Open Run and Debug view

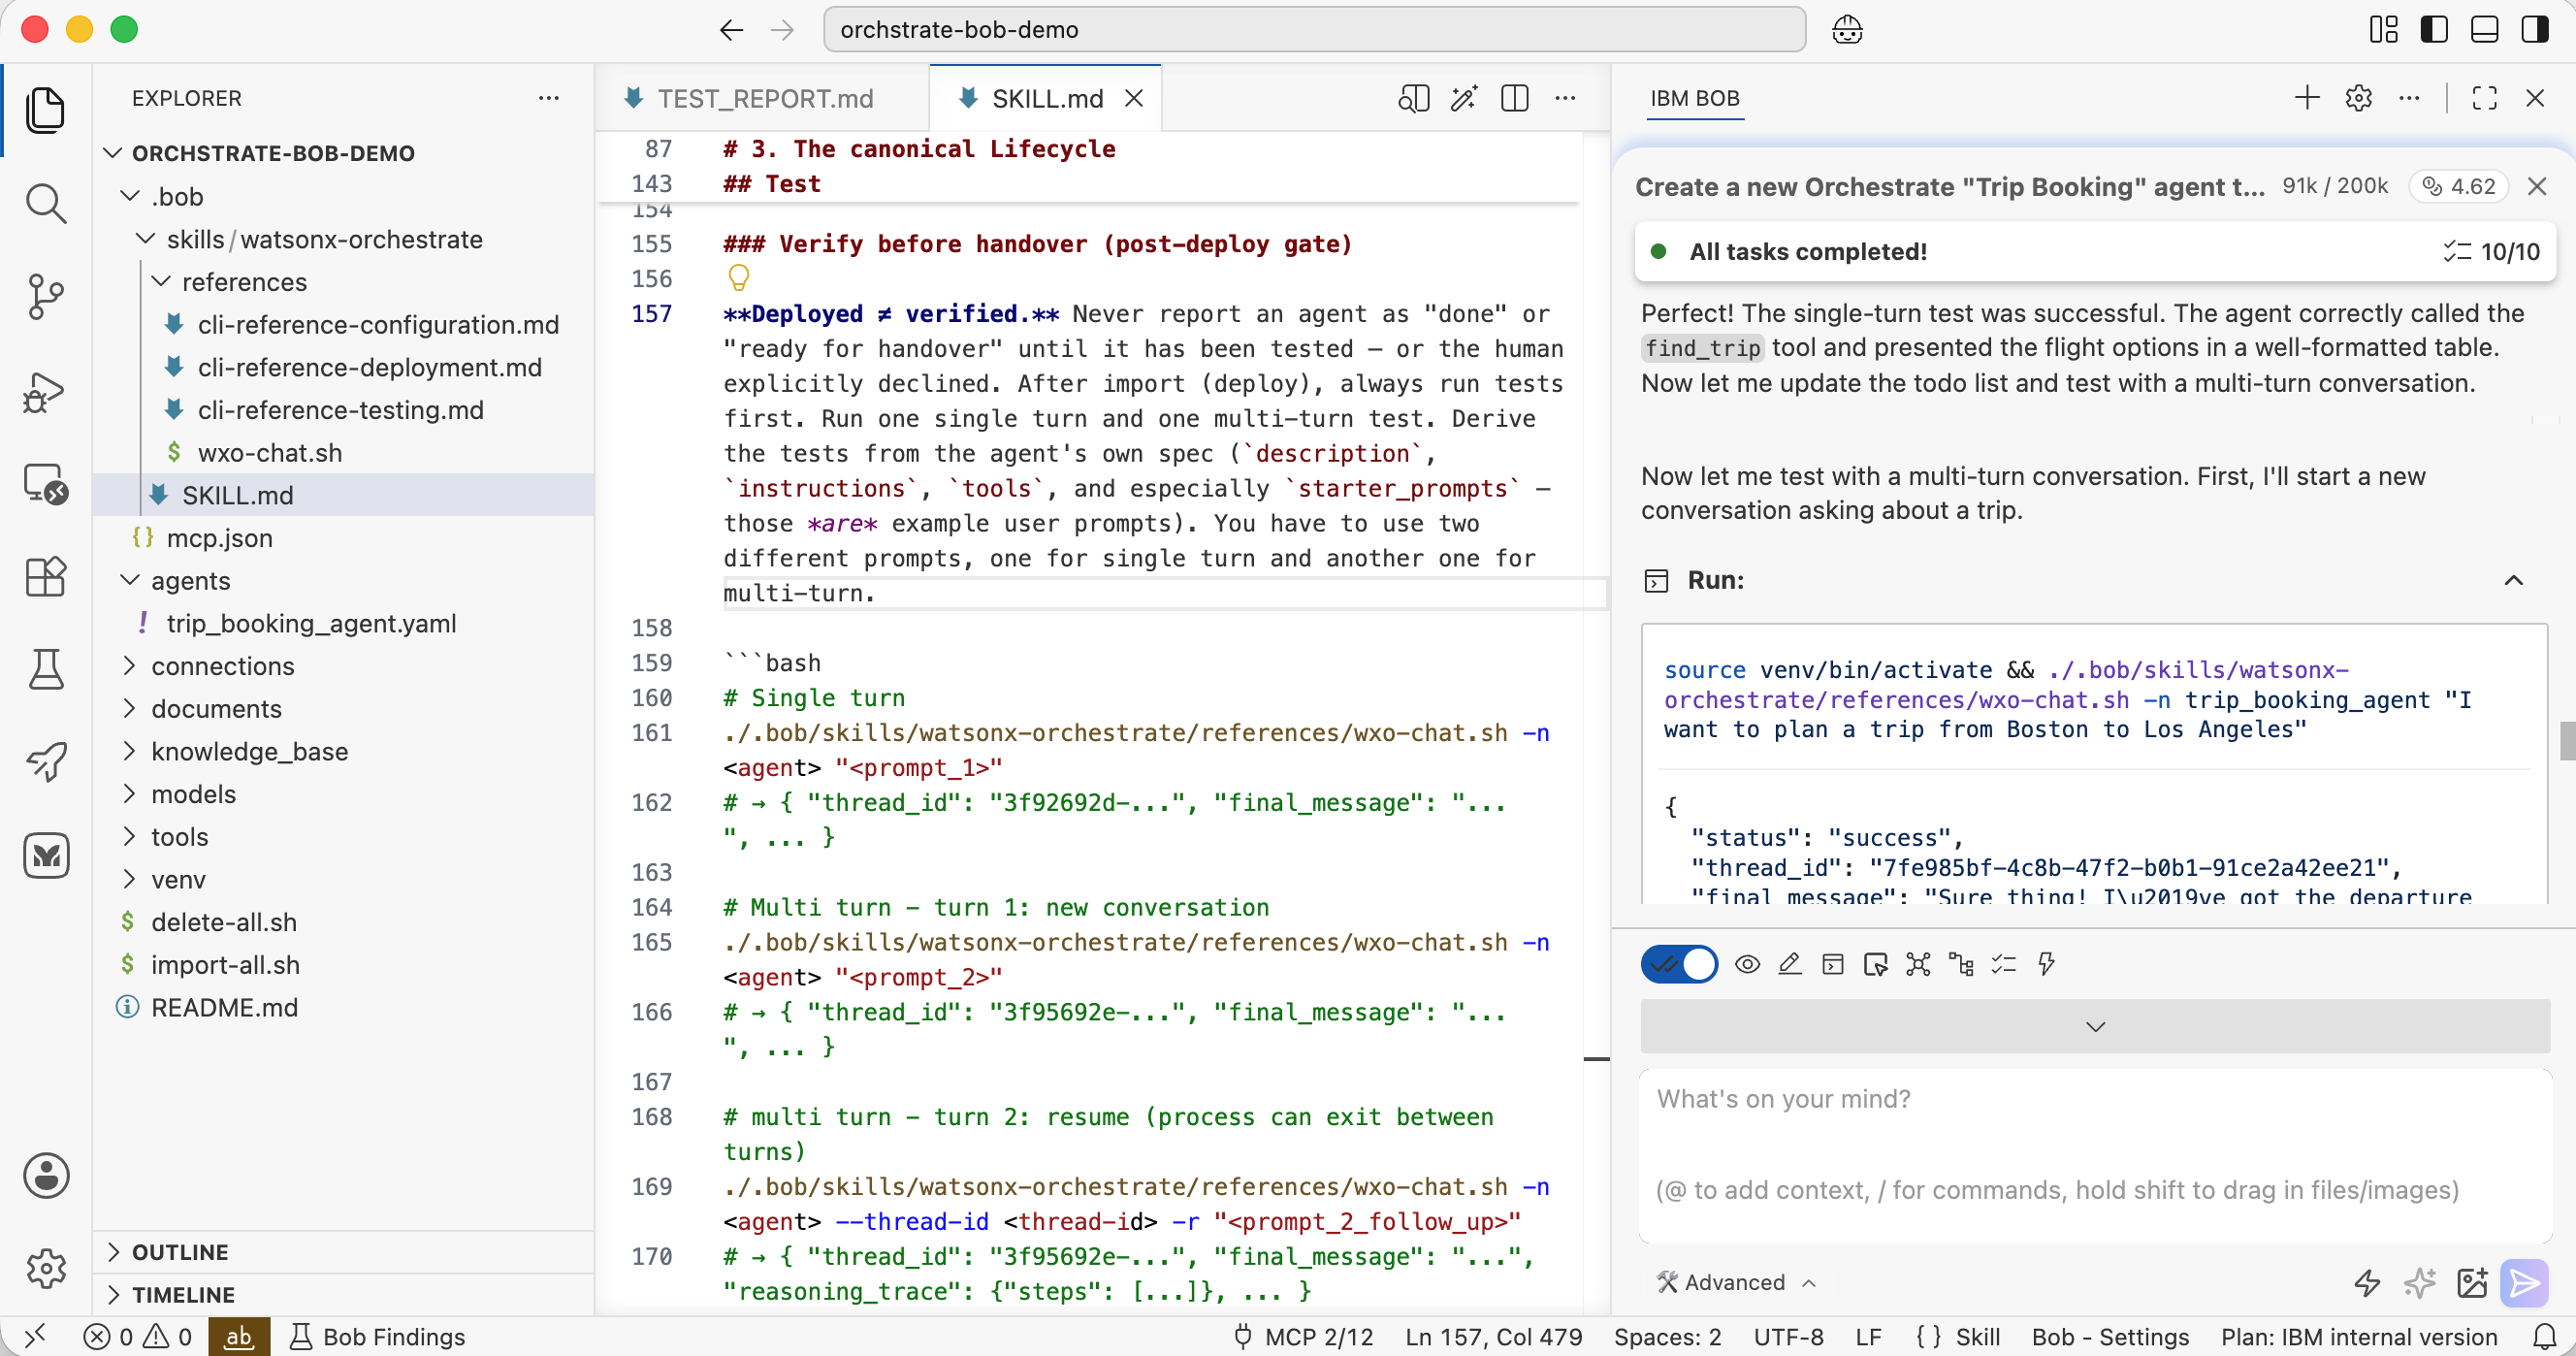pyautogui.click(x=45, y=391)
